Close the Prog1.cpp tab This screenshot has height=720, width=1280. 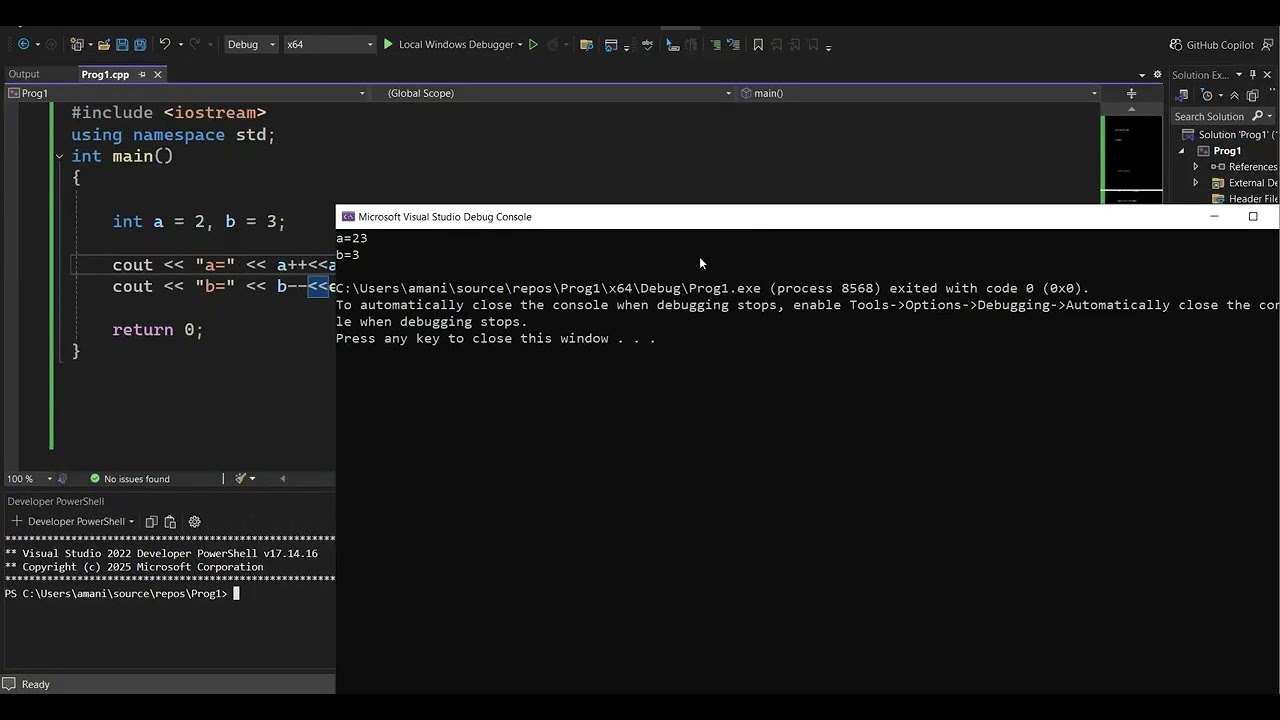[157, 74]
